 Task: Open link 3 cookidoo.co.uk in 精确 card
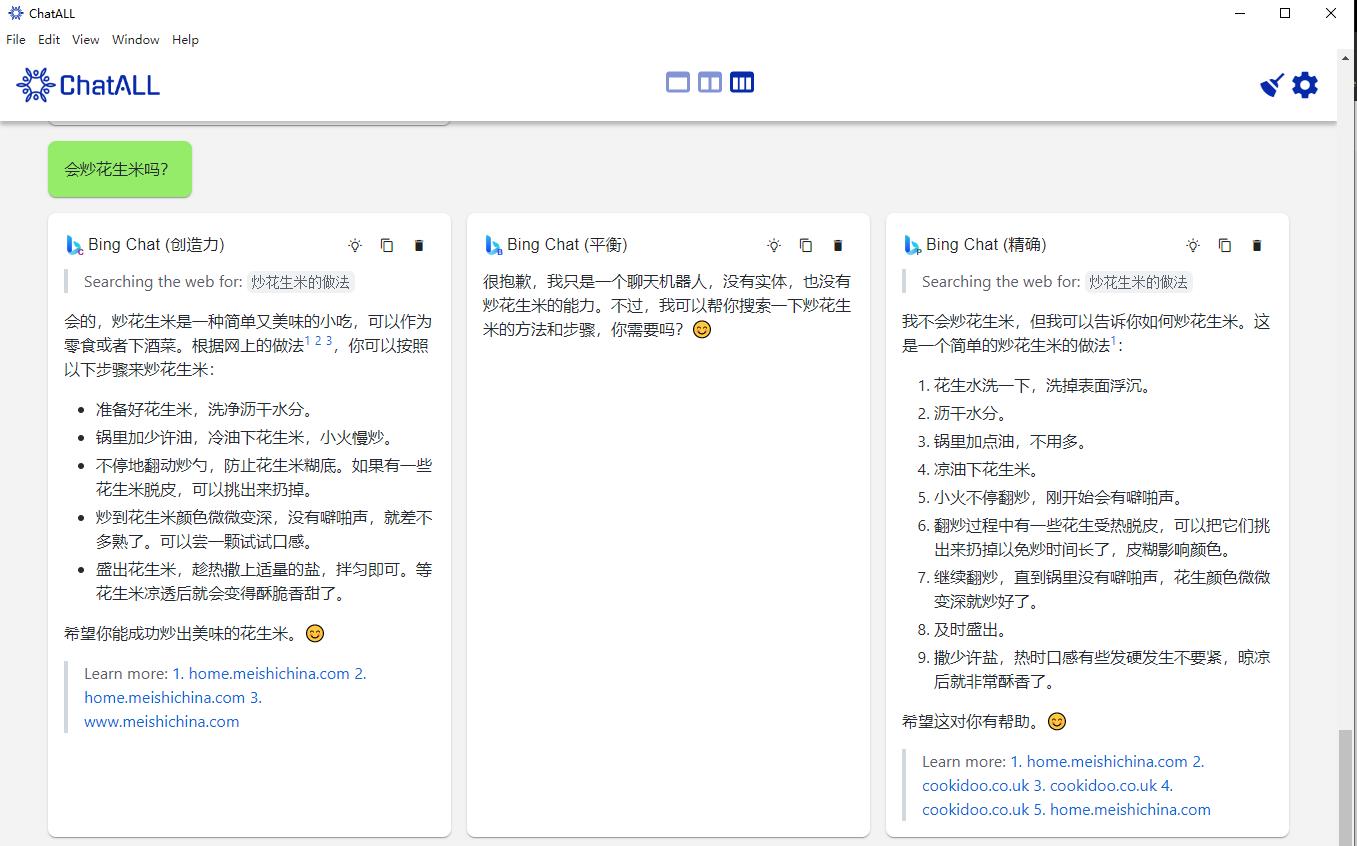(1095, 786)
